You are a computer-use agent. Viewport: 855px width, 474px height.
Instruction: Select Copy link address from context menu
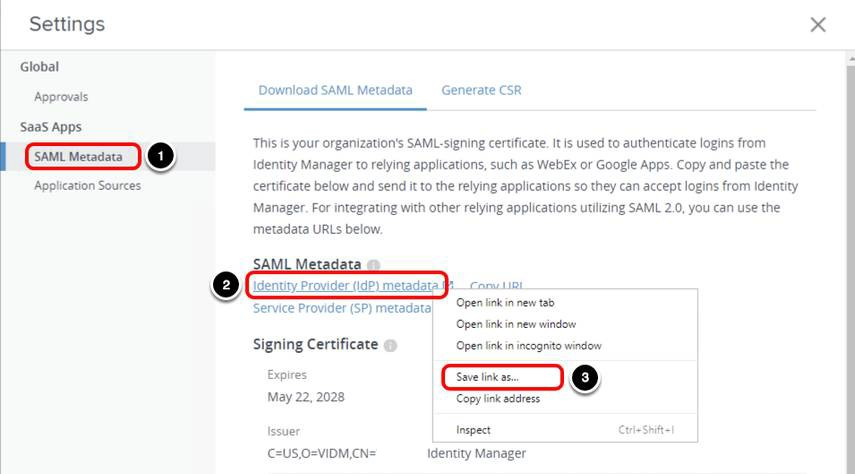pyautogui.click(x=498, y=399)
